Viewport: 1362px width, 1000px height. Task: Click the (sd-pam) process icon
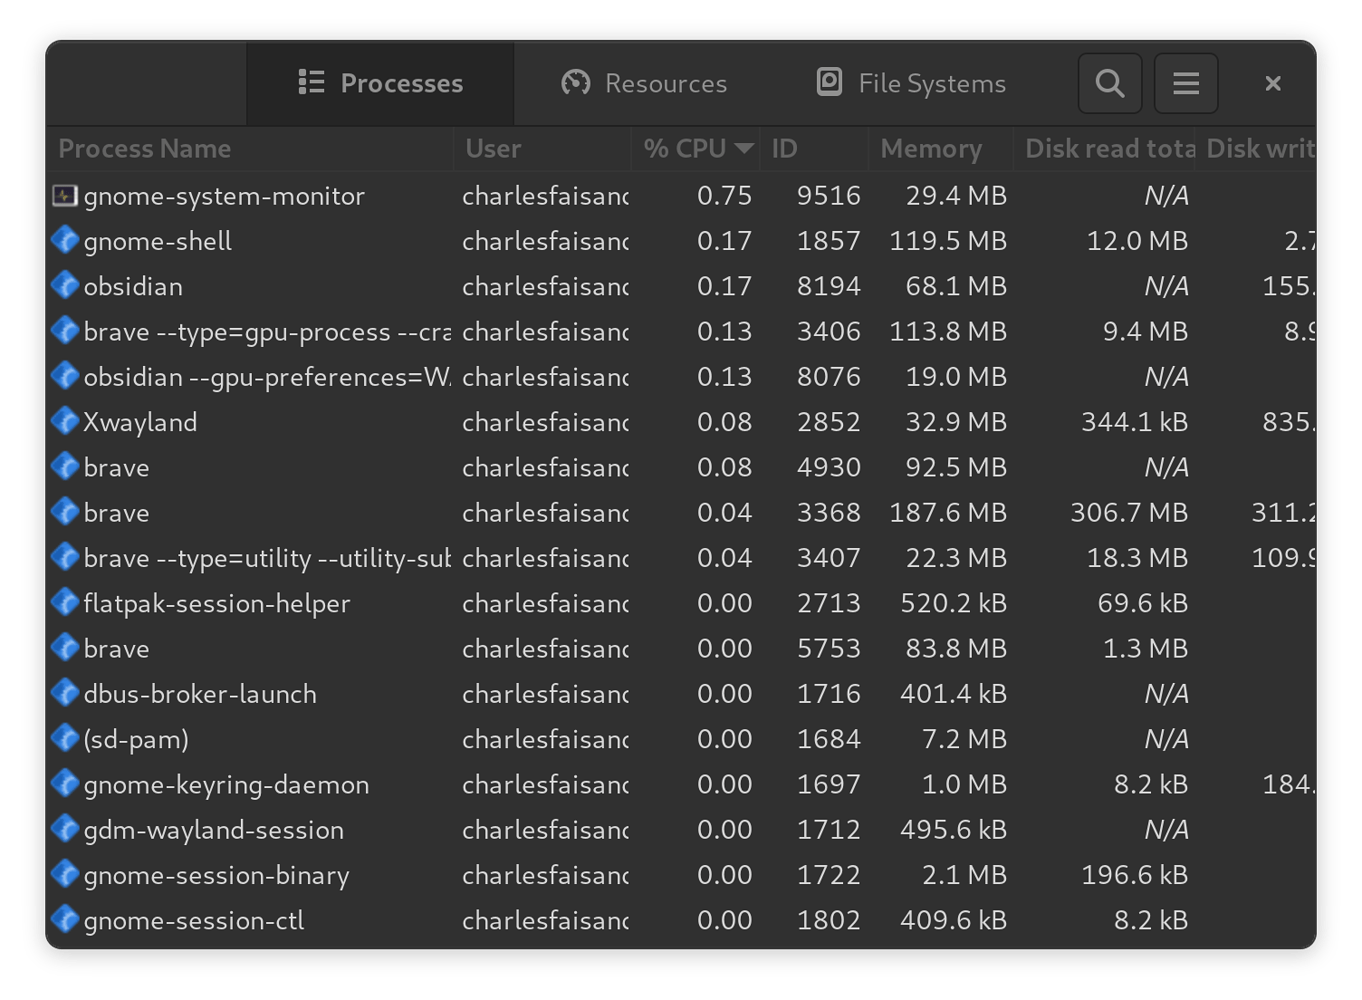(65, 738)
